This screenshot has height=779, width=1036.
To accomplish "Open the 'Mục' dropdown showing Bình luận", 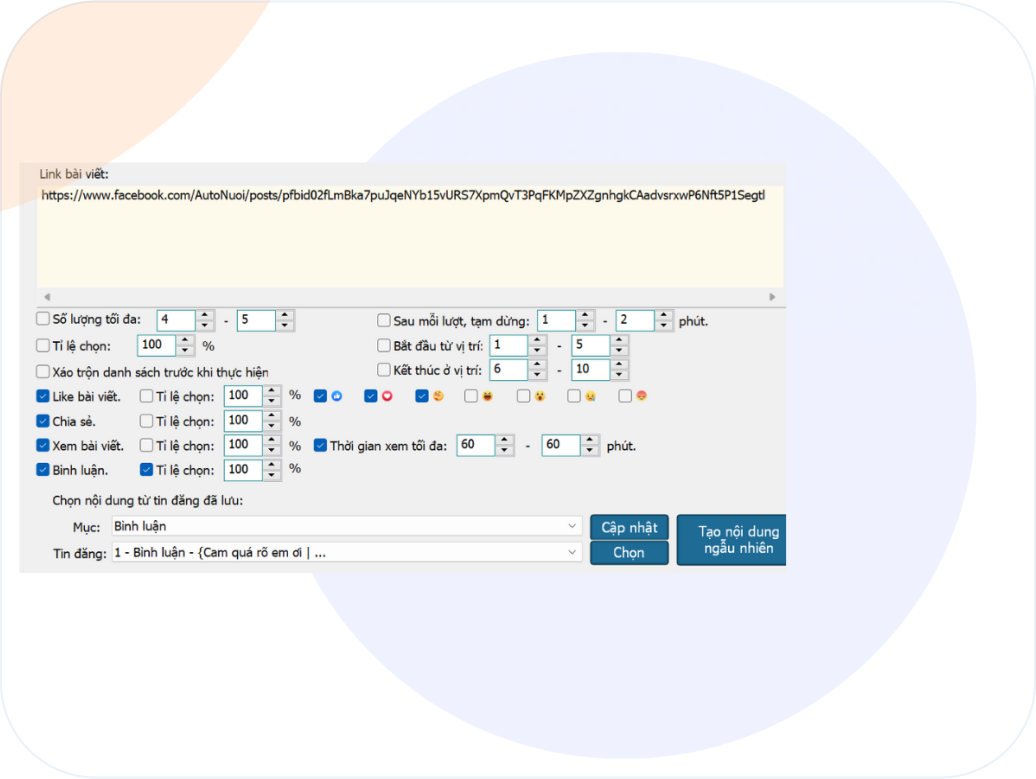I will pos(572,526).
